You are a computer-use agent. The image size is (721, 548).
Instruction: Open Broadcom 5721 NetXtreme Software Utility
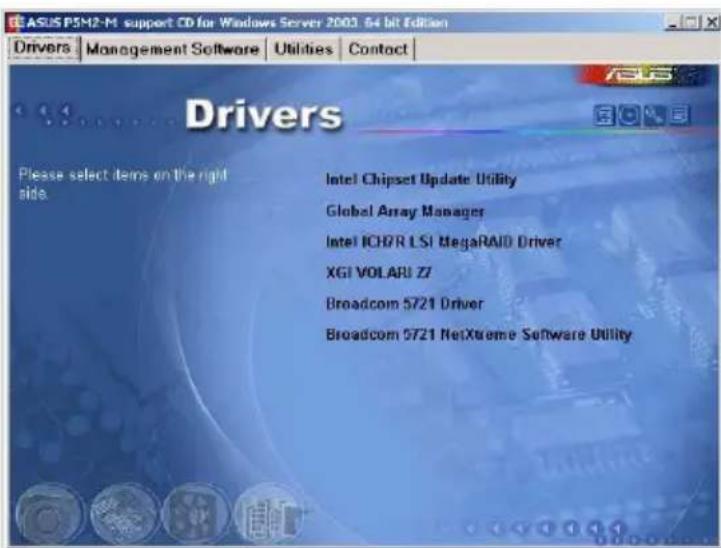coord(479,334)
